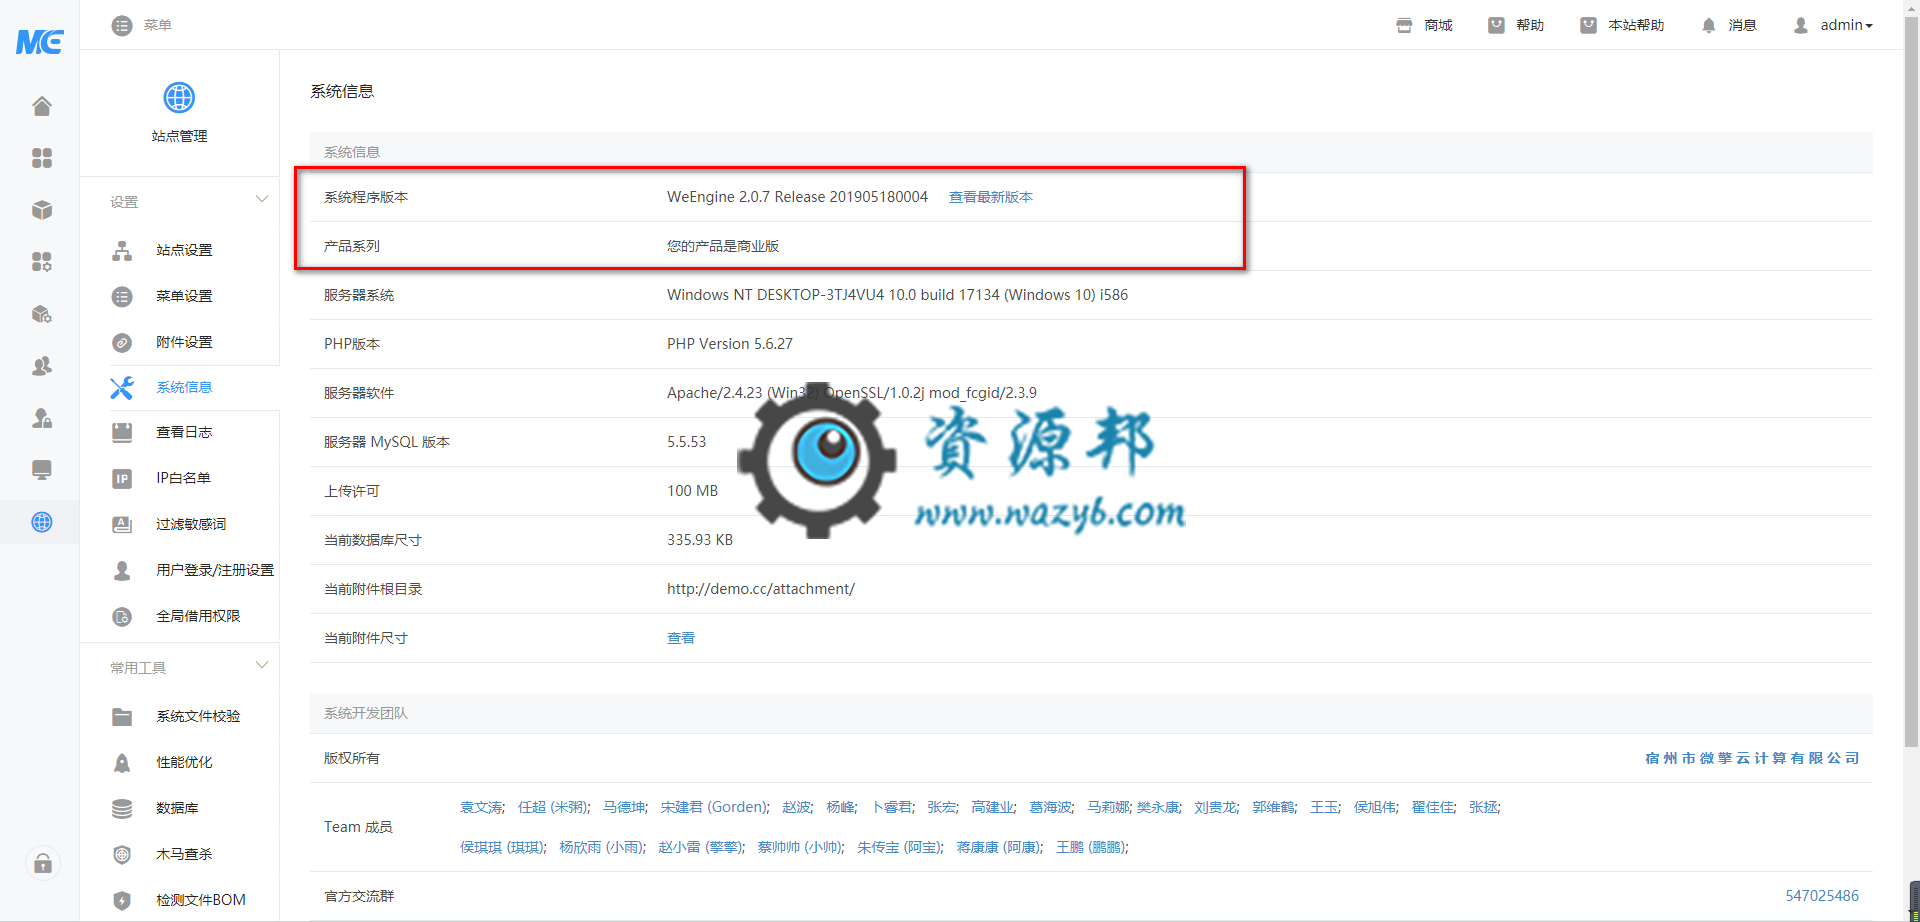
Task: Click the 附件设置 paperclip icon
Action: tap(122, 343)
